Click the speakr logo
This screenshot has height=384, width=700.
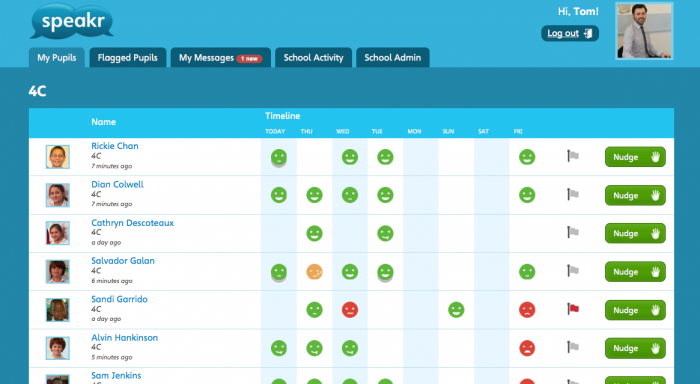[x=72, y=21]
